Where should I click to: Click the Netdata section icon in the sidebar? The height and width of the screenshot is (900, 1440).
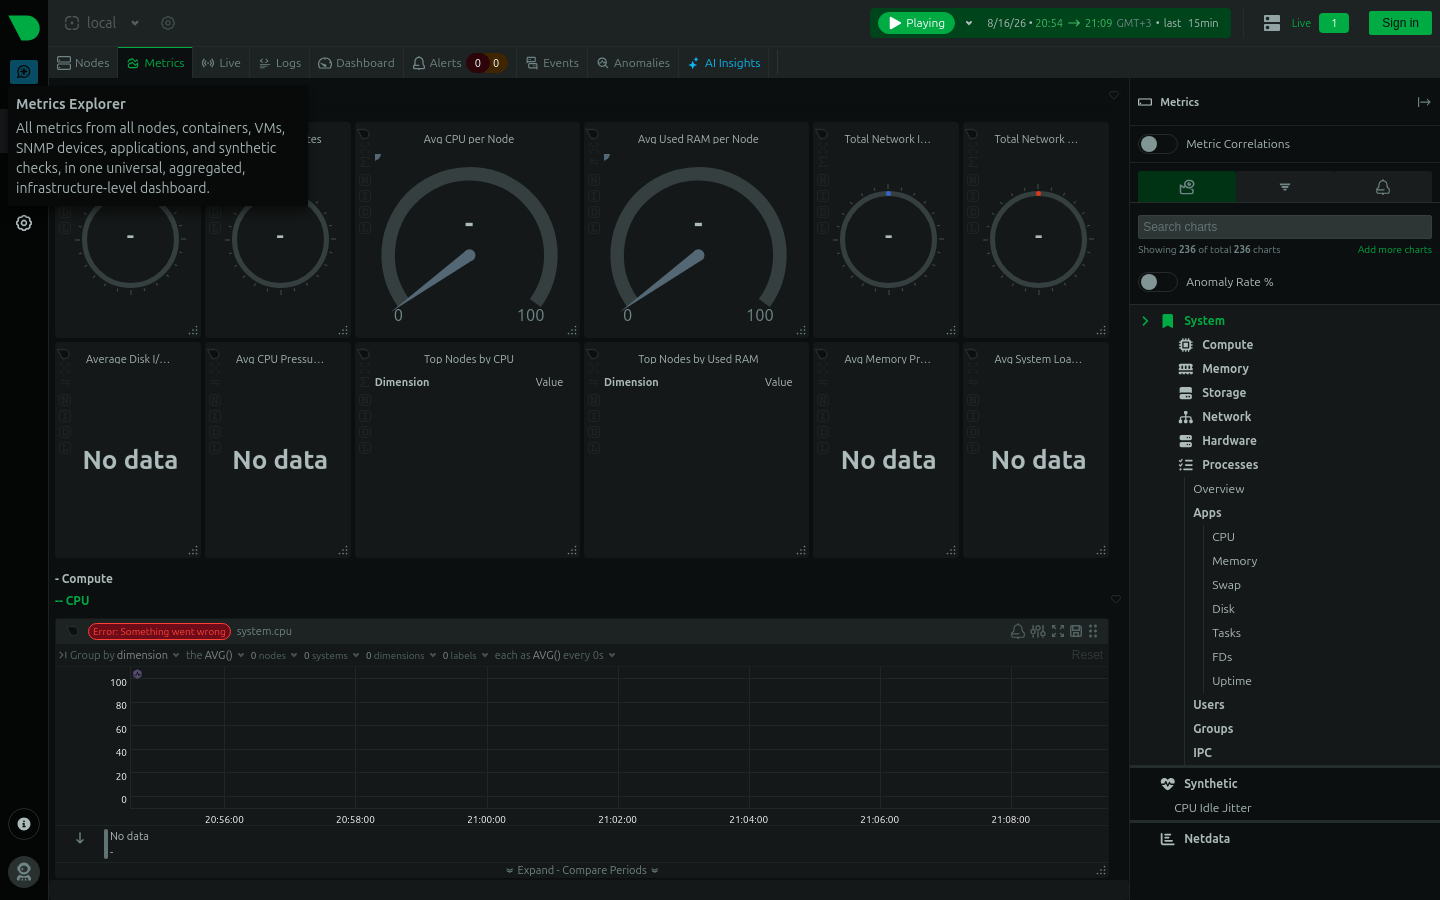point(1167,839)
